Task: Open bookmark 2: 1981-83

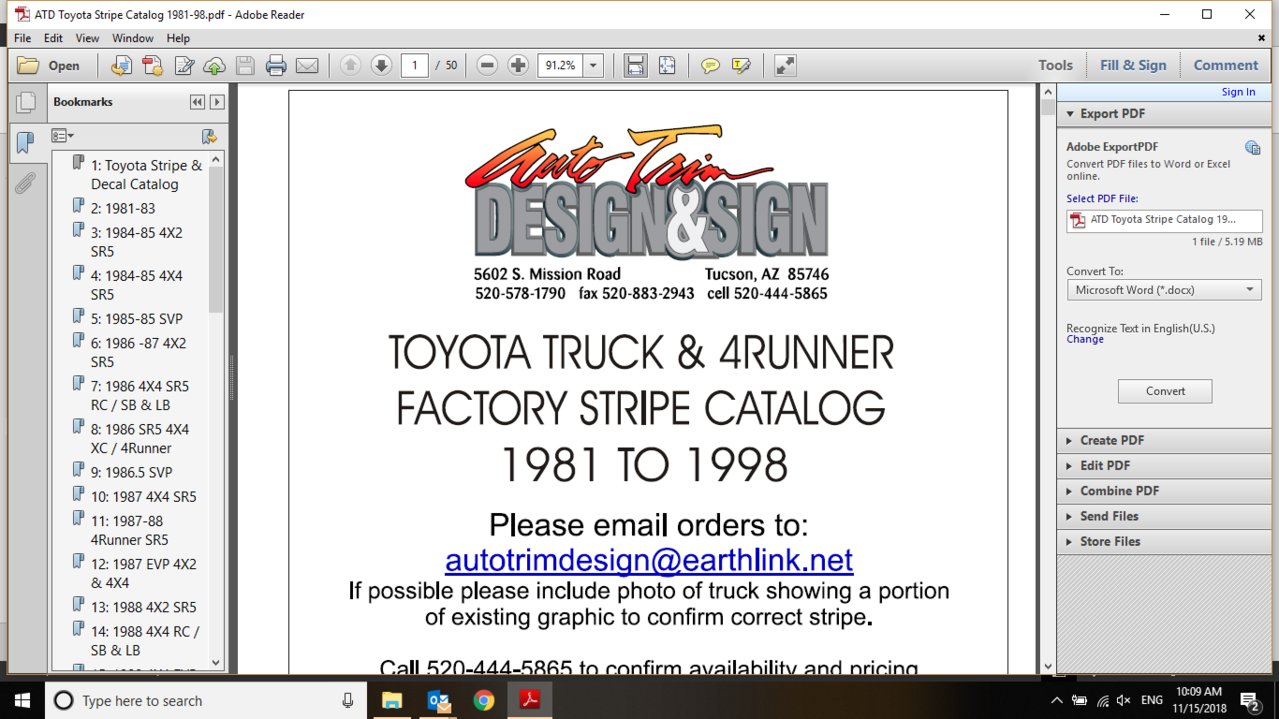Action: pyautogui.click(x=123, y=208)
